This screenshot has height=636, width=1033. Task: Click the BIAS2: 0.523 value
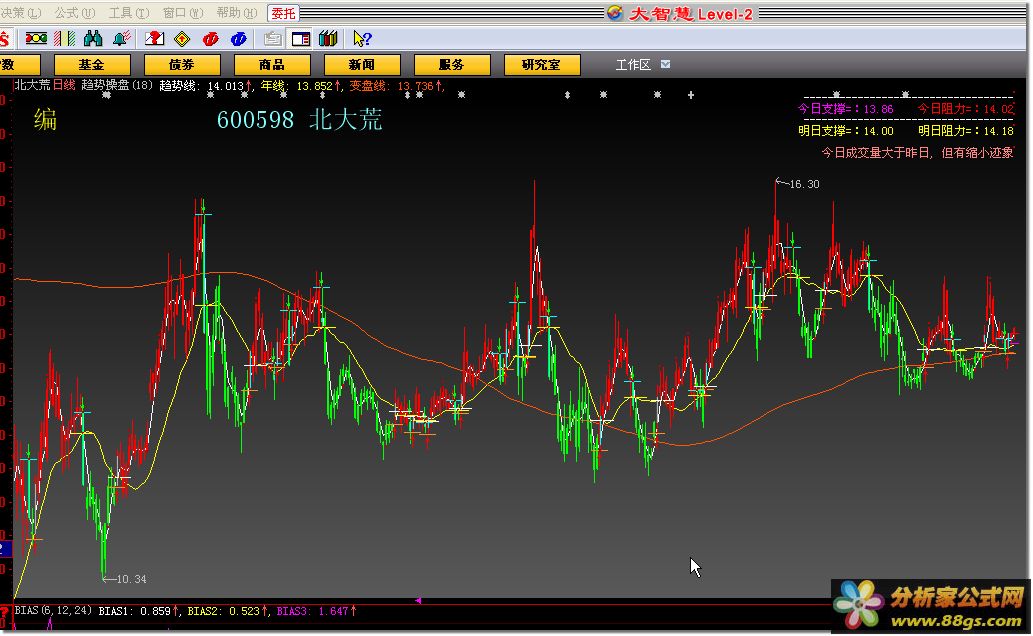[x=227, y=611]
